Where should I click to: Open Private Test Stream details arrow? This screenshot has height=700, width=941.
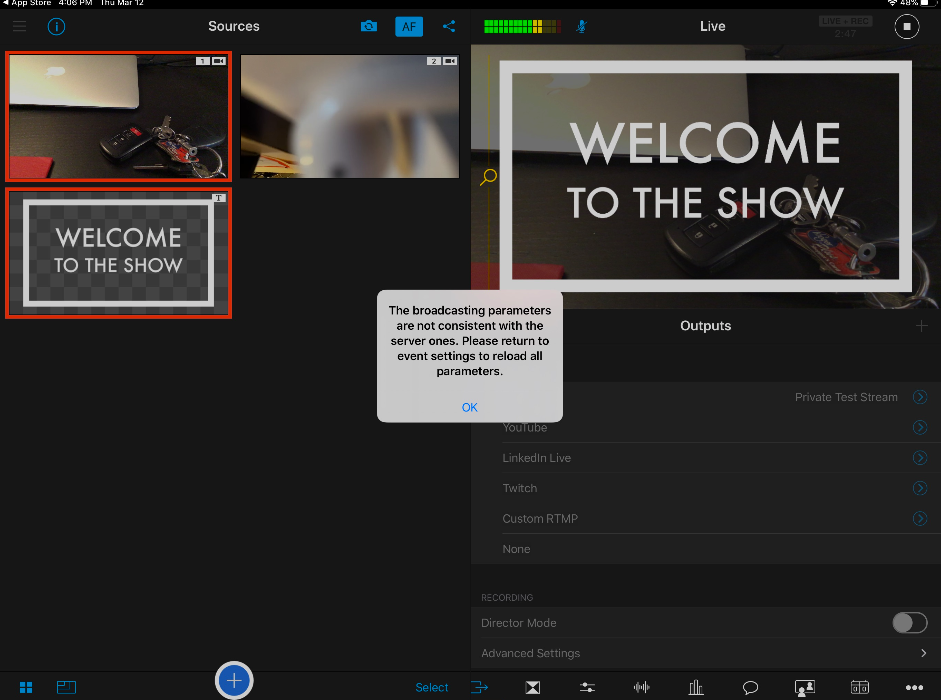tap(920, 397)
